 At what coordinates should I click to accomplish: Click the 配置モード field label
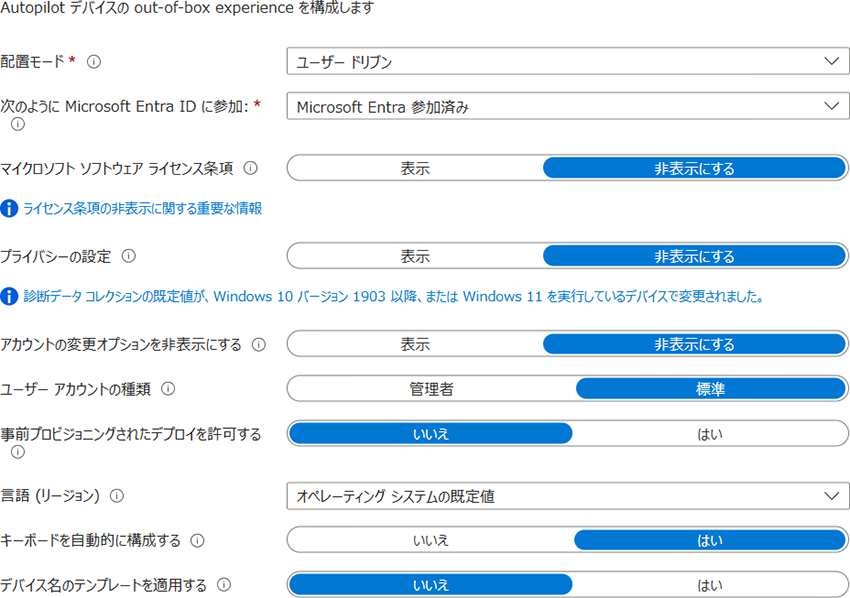click(33, 61)
